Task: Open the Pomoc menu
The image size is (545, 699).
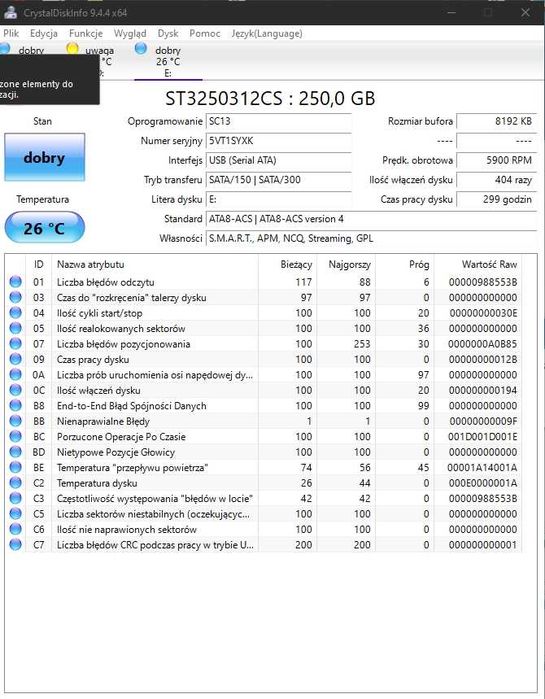Action: 205,33
